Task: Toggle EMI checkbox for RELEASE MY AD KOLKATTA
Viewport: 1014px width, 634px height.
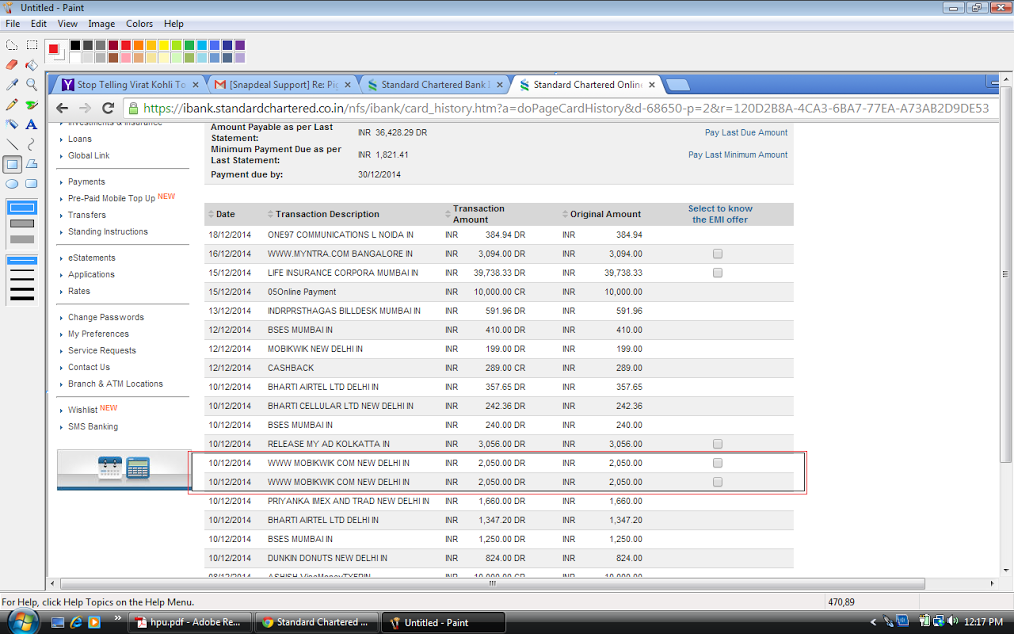Action: point(717,444)
